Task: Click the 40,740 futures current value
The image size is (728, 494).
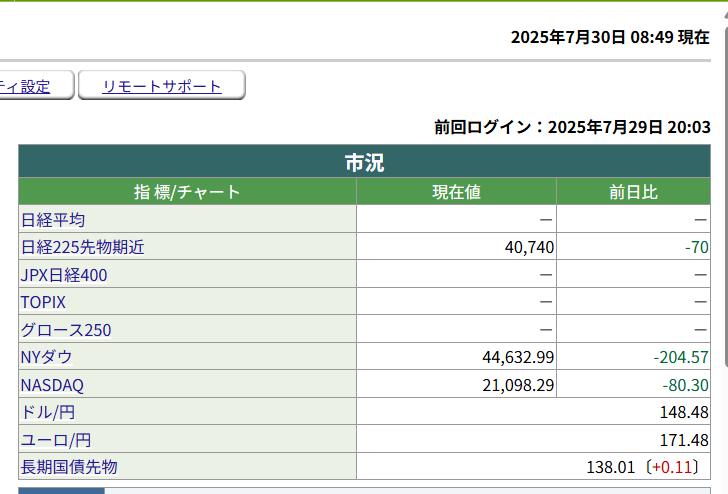Action: (529, 247)
